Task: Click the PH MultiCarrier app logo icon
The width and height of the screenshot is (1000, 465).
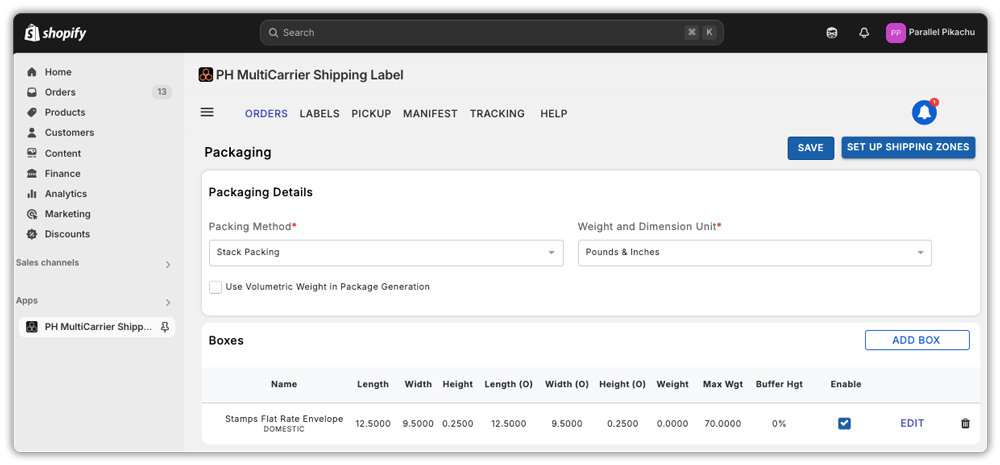Action: (205, 75)
